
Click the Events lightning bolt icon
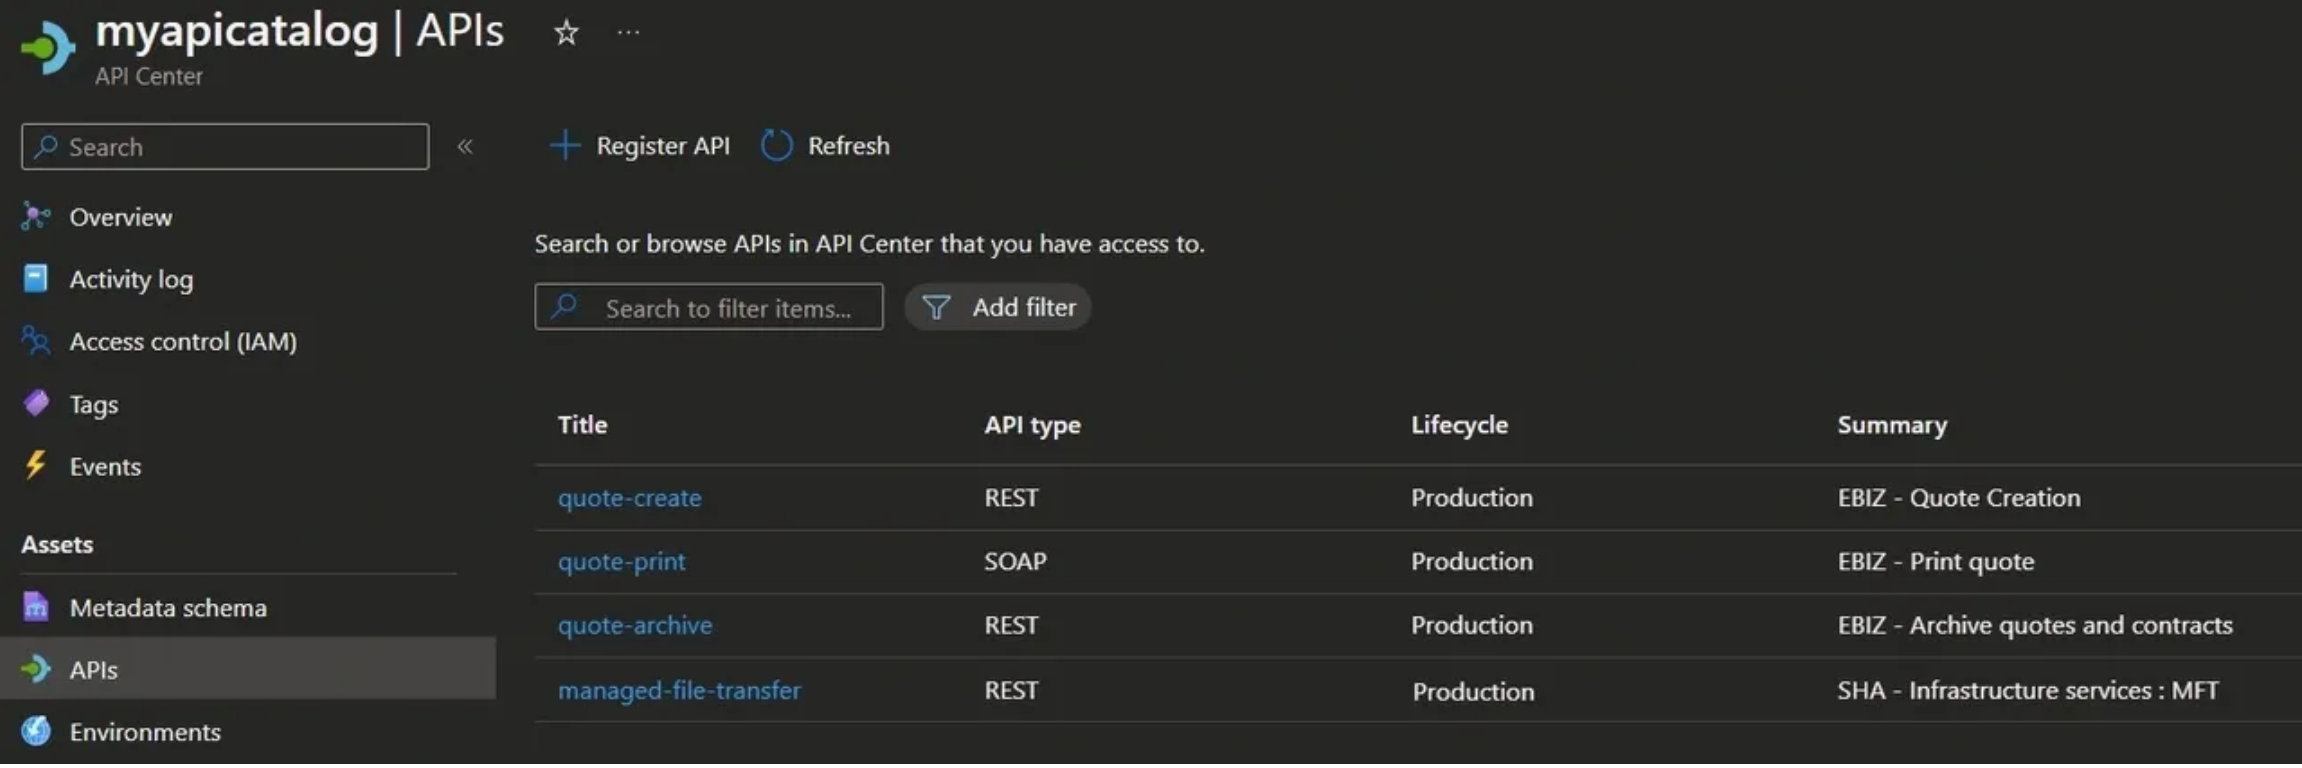[36, 466]
